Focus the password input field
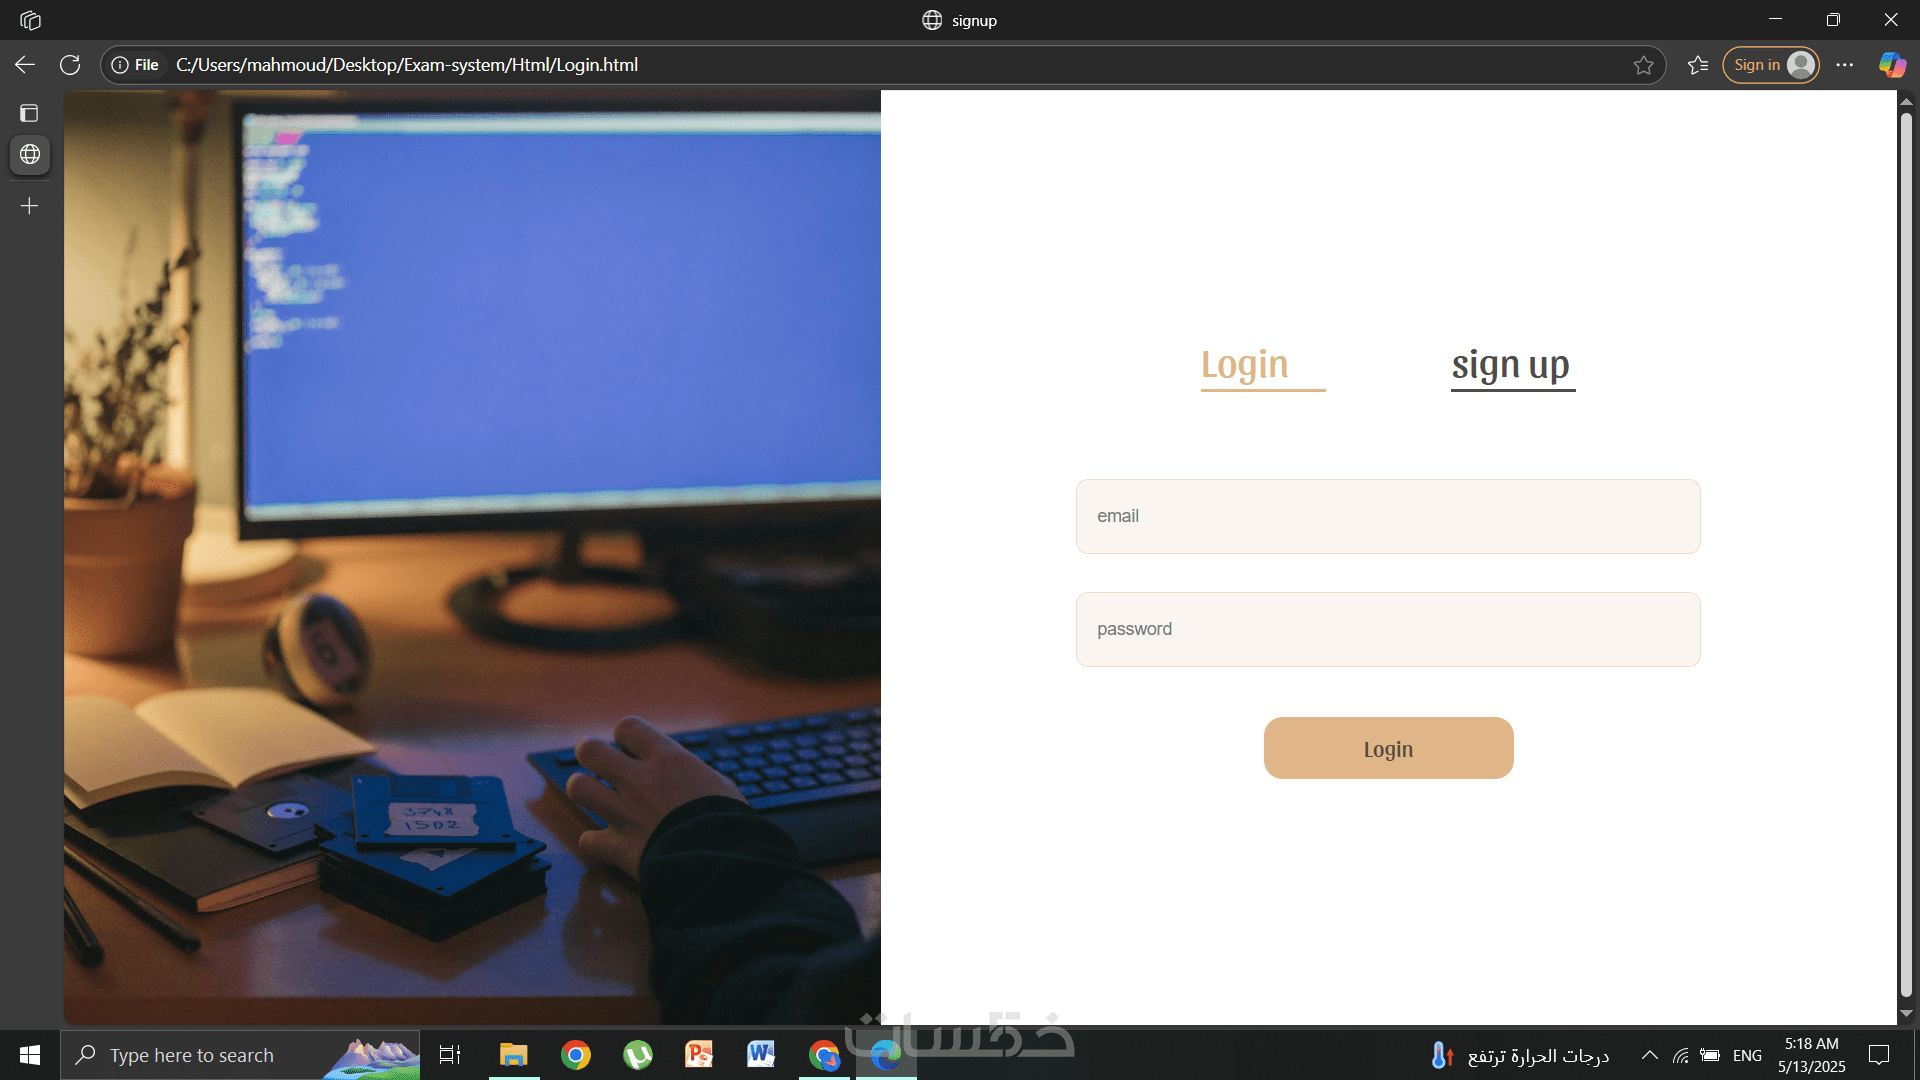 (x=1388, y=629)
